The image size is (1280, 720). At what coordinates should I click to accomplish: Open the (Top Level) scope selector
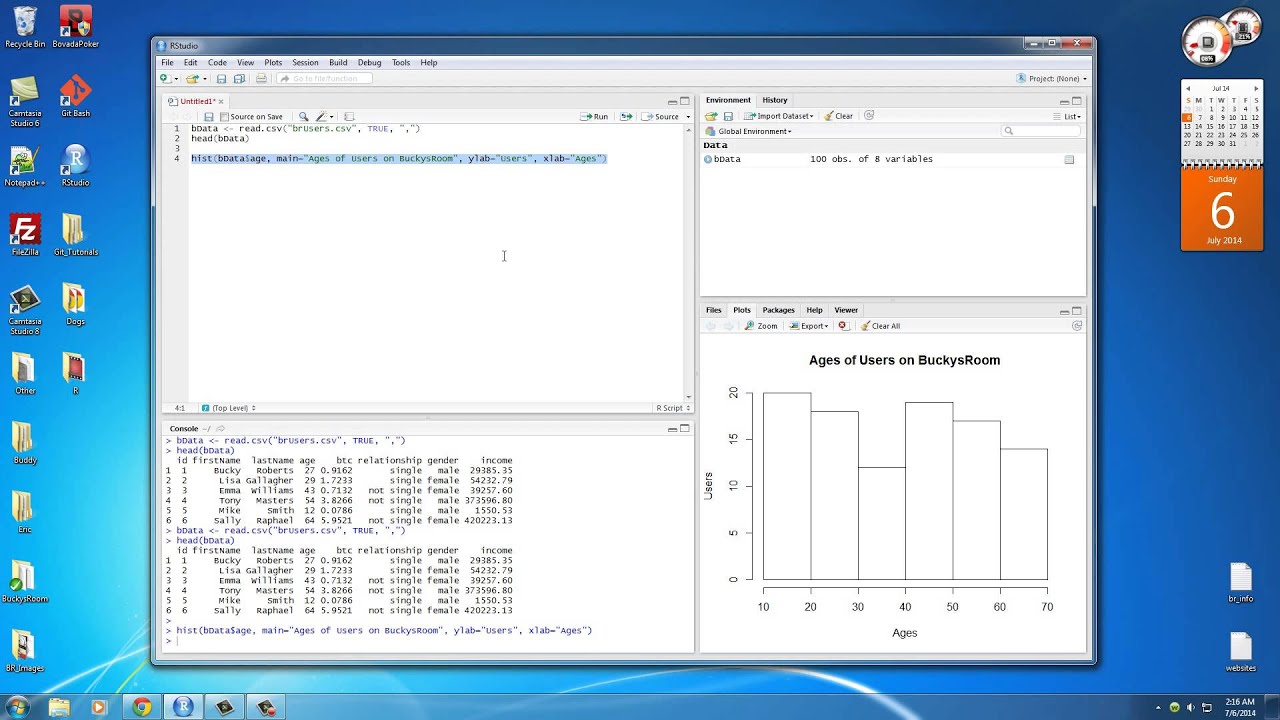coord(229,408)
